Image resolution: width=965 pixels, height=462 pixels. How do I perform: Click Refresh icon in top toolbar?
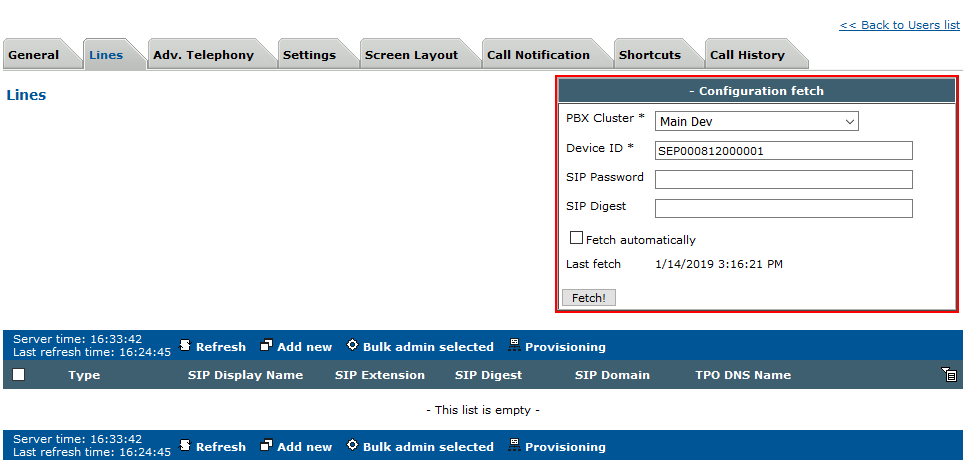(185, 346)
